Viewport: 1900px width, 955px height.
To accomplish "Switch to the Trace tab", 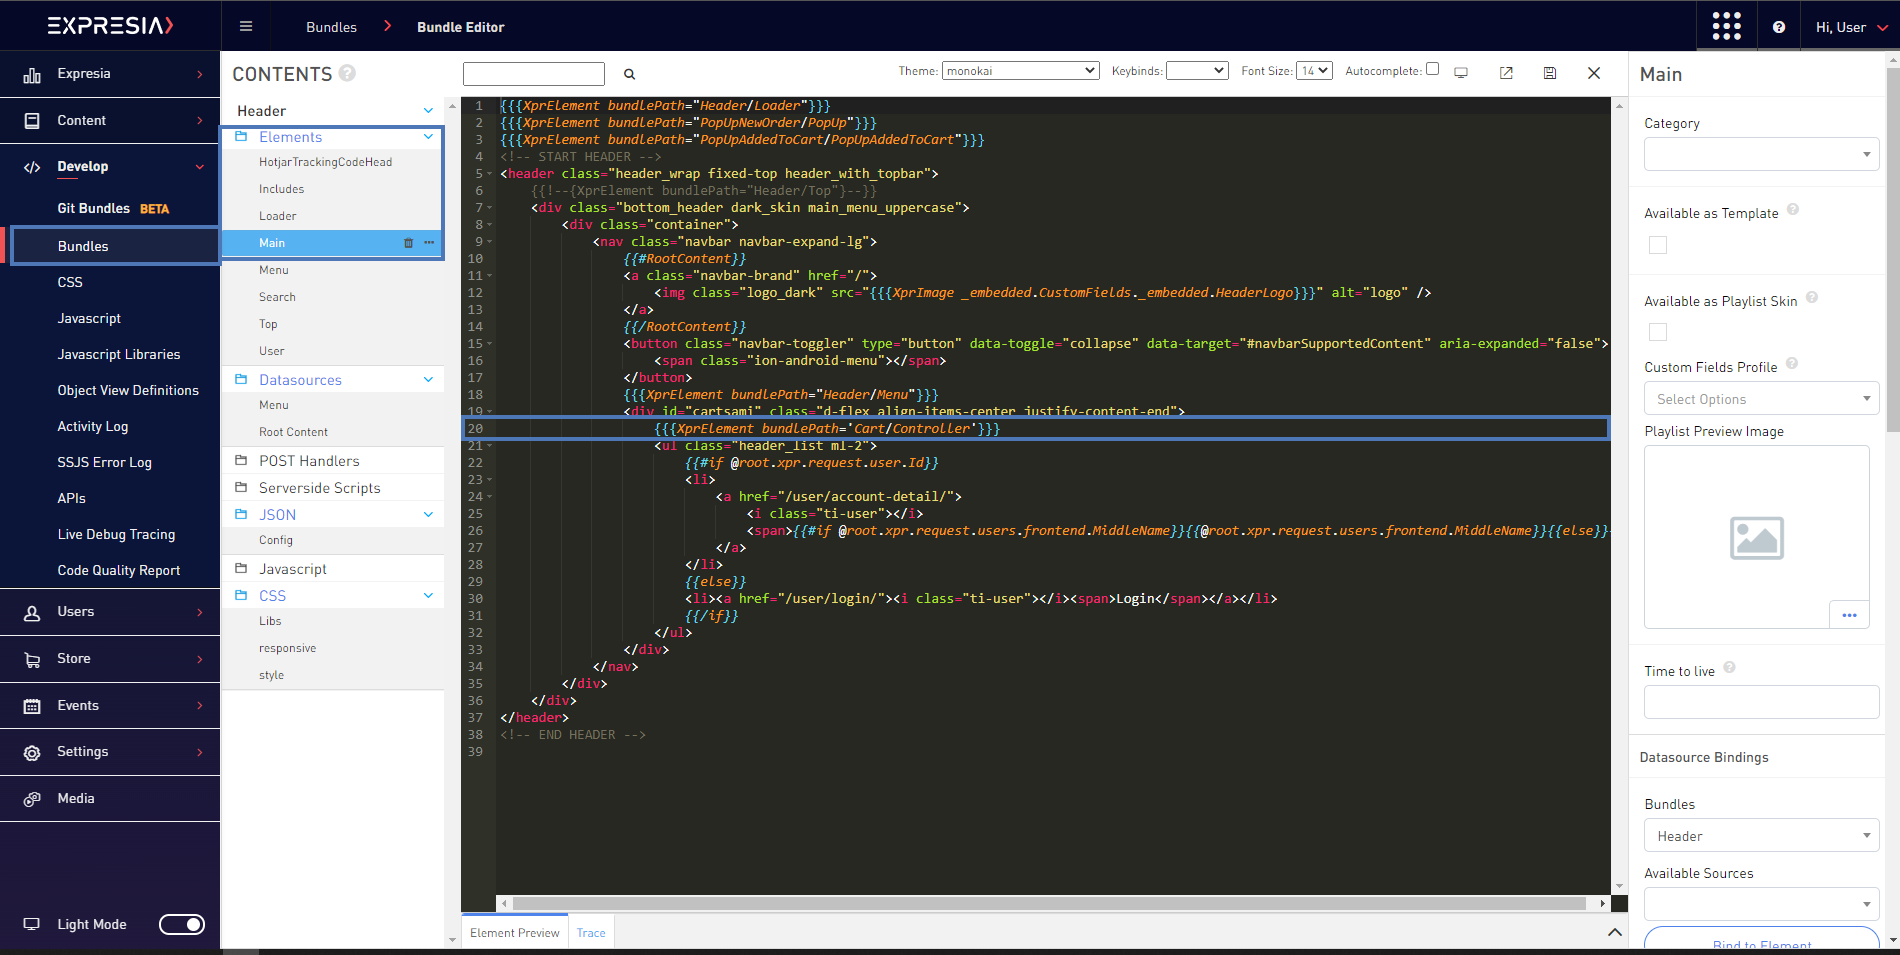I will pyautogui.click(x=591, y=933).
